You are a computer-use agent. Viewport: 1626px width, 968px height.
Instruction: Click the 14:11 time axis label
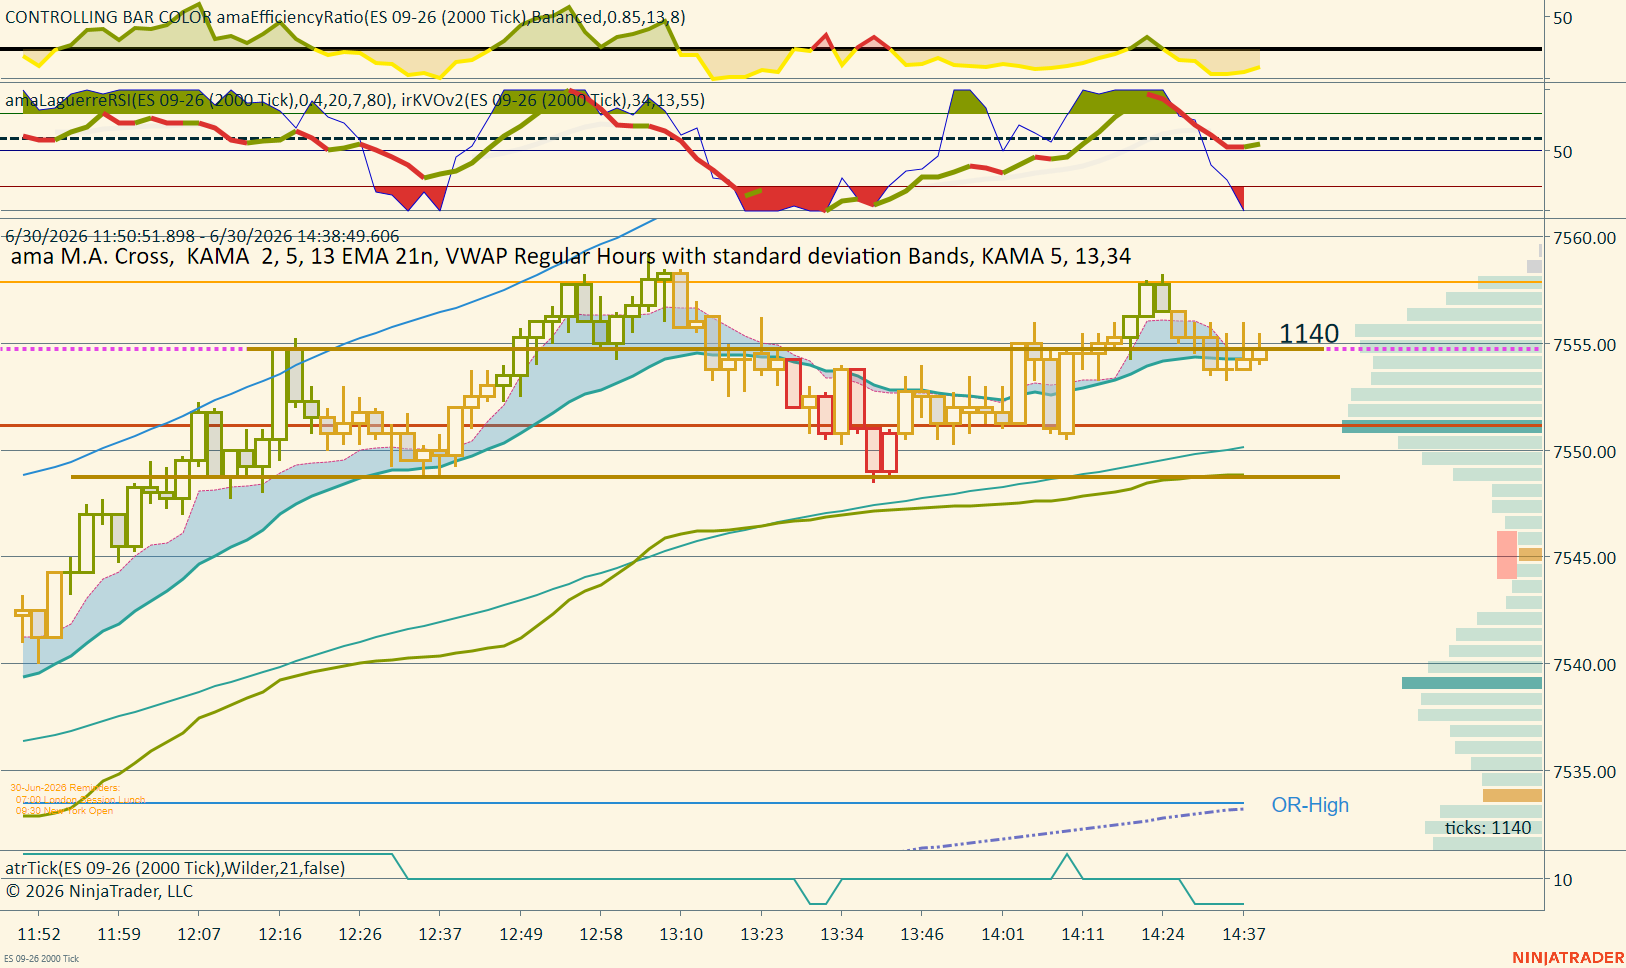coord(1083,934)
